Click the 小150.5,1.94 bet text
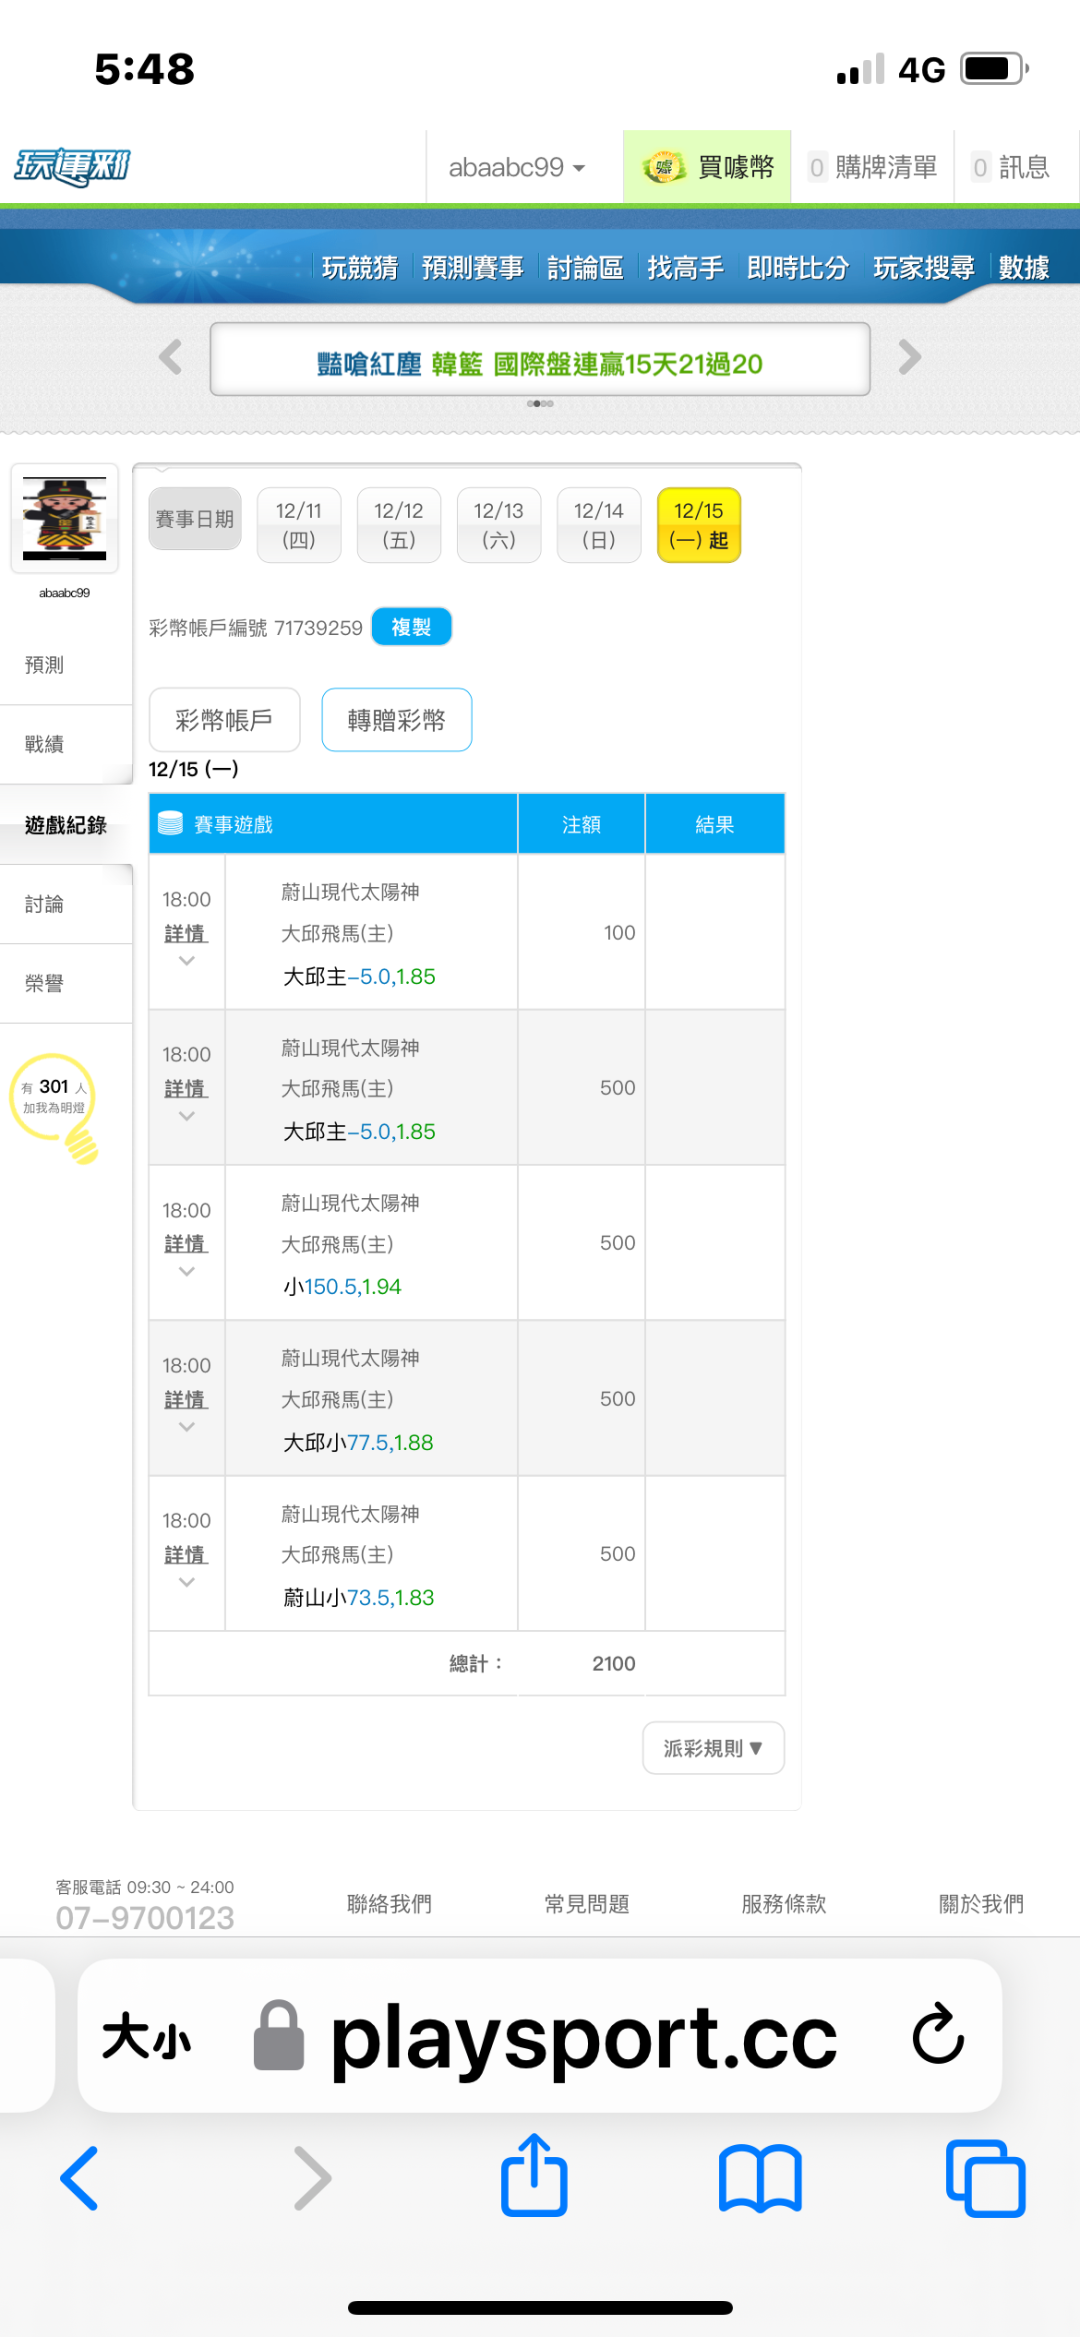 pyautogui.click(x=342, y=1287)
